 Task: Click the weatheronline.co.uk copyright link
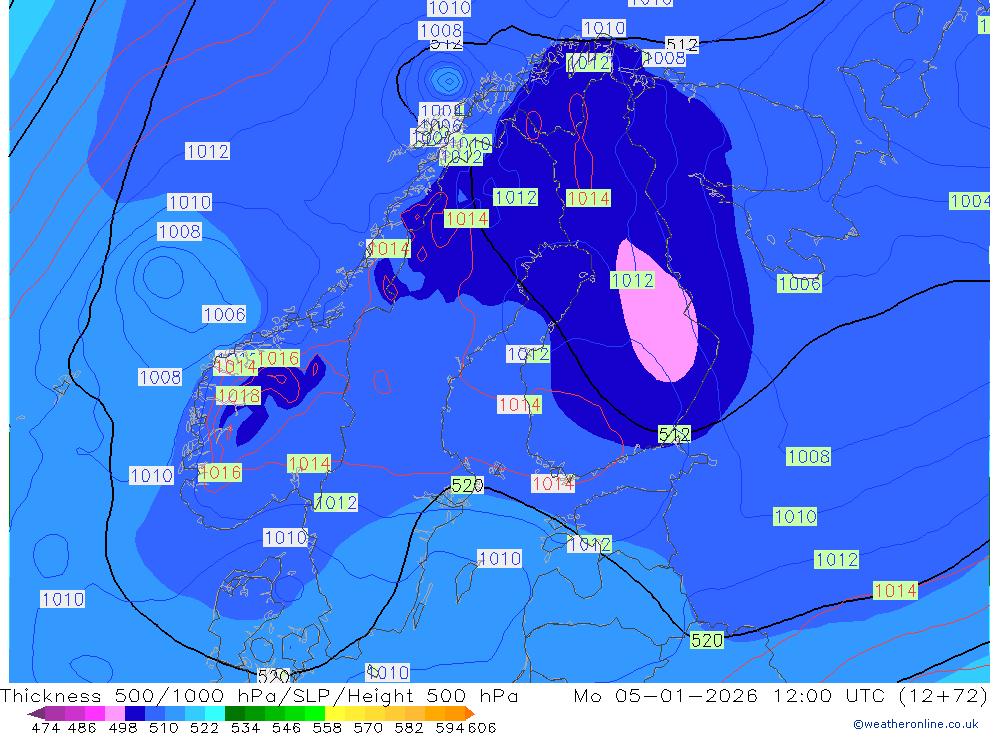click(x=915, y=724)
